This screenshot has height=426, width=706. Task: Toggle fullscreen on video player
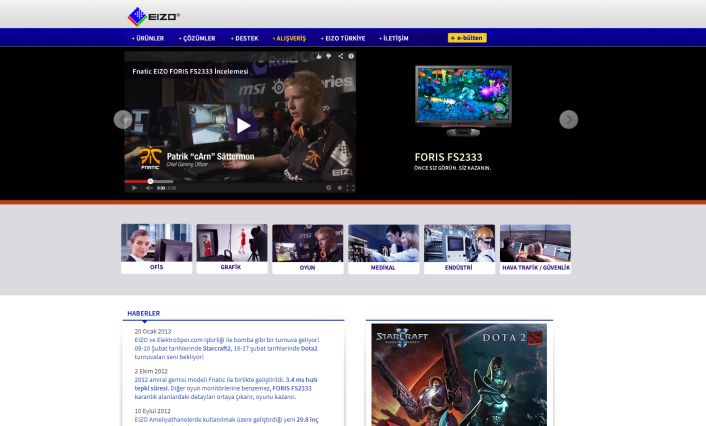click(x=349, y=187)
